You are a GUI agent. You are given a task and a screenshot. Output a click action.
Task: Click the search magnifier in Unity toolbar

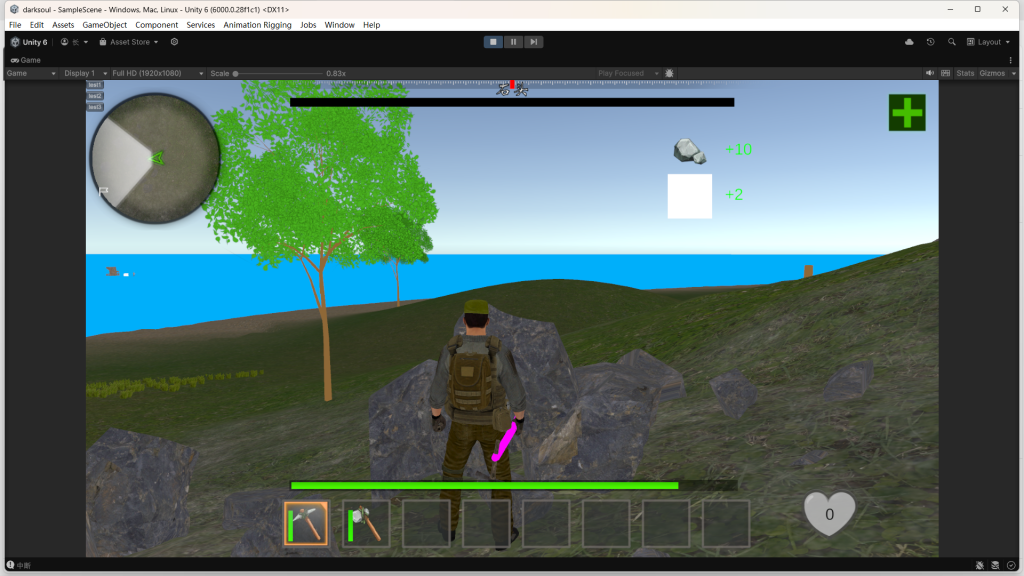952,42
